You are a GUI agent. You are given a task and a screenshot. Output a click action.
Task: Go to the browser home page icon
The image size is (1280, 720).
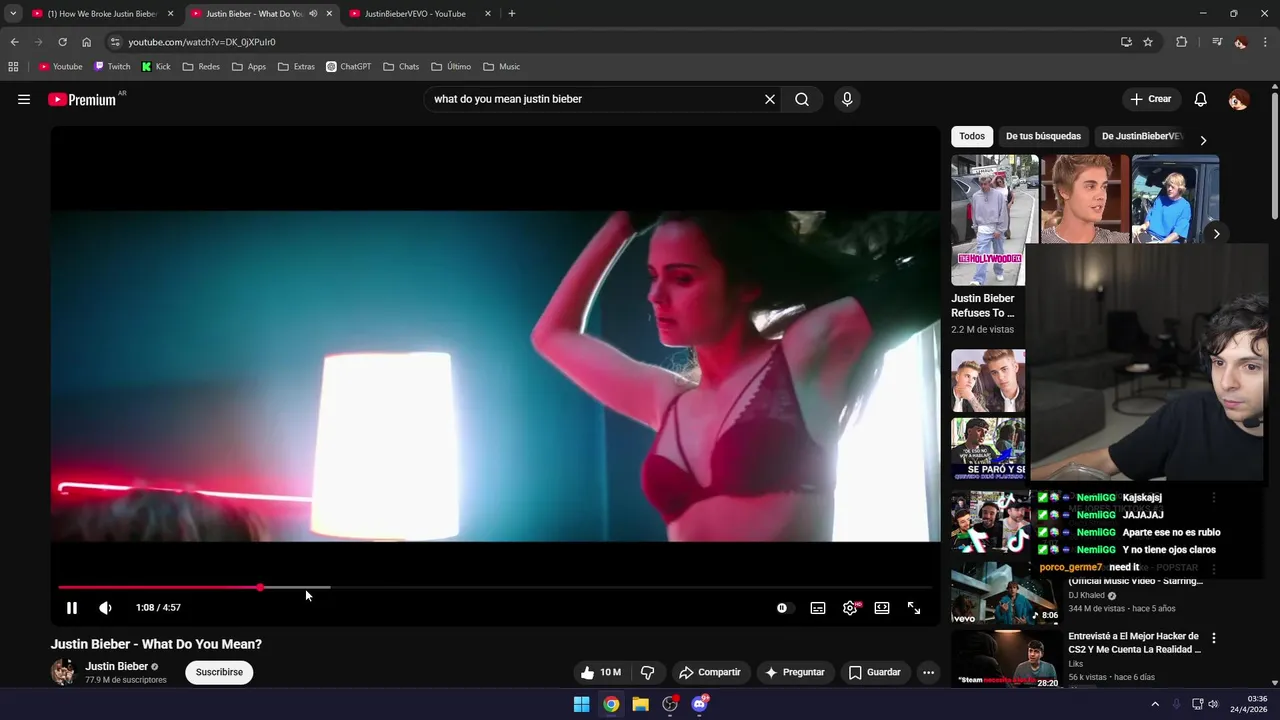click(x=86, y=42)
